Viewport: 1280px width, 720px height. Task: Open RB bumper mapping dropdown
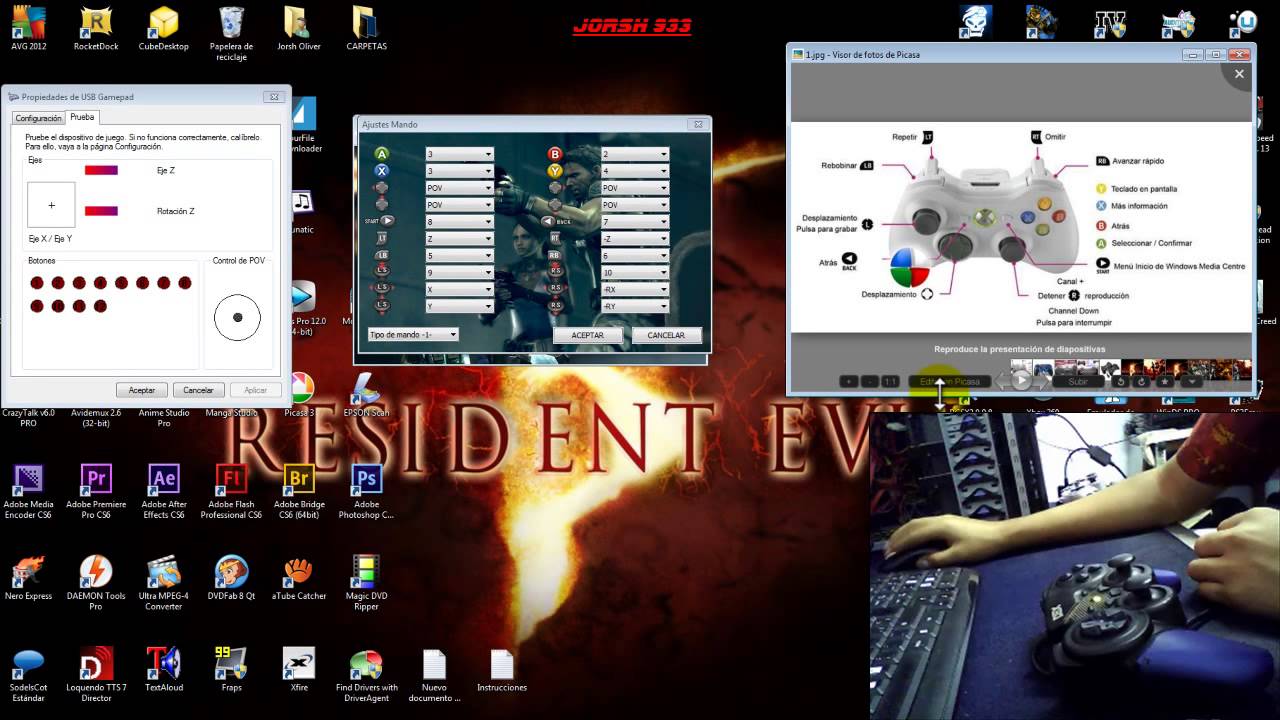(x=635, y=256)
